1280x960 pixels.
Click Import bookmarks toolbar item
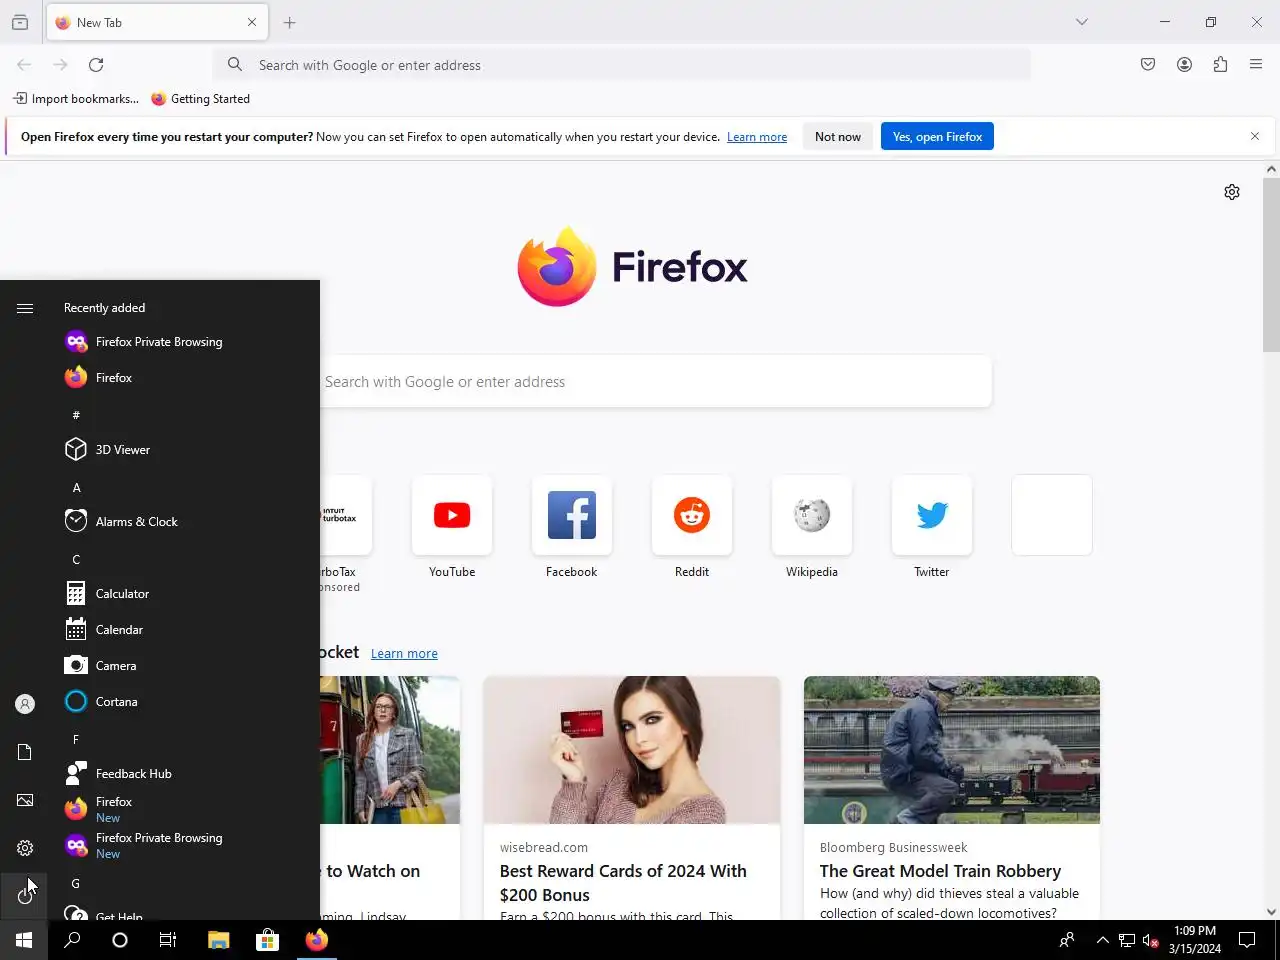point(76,99)
